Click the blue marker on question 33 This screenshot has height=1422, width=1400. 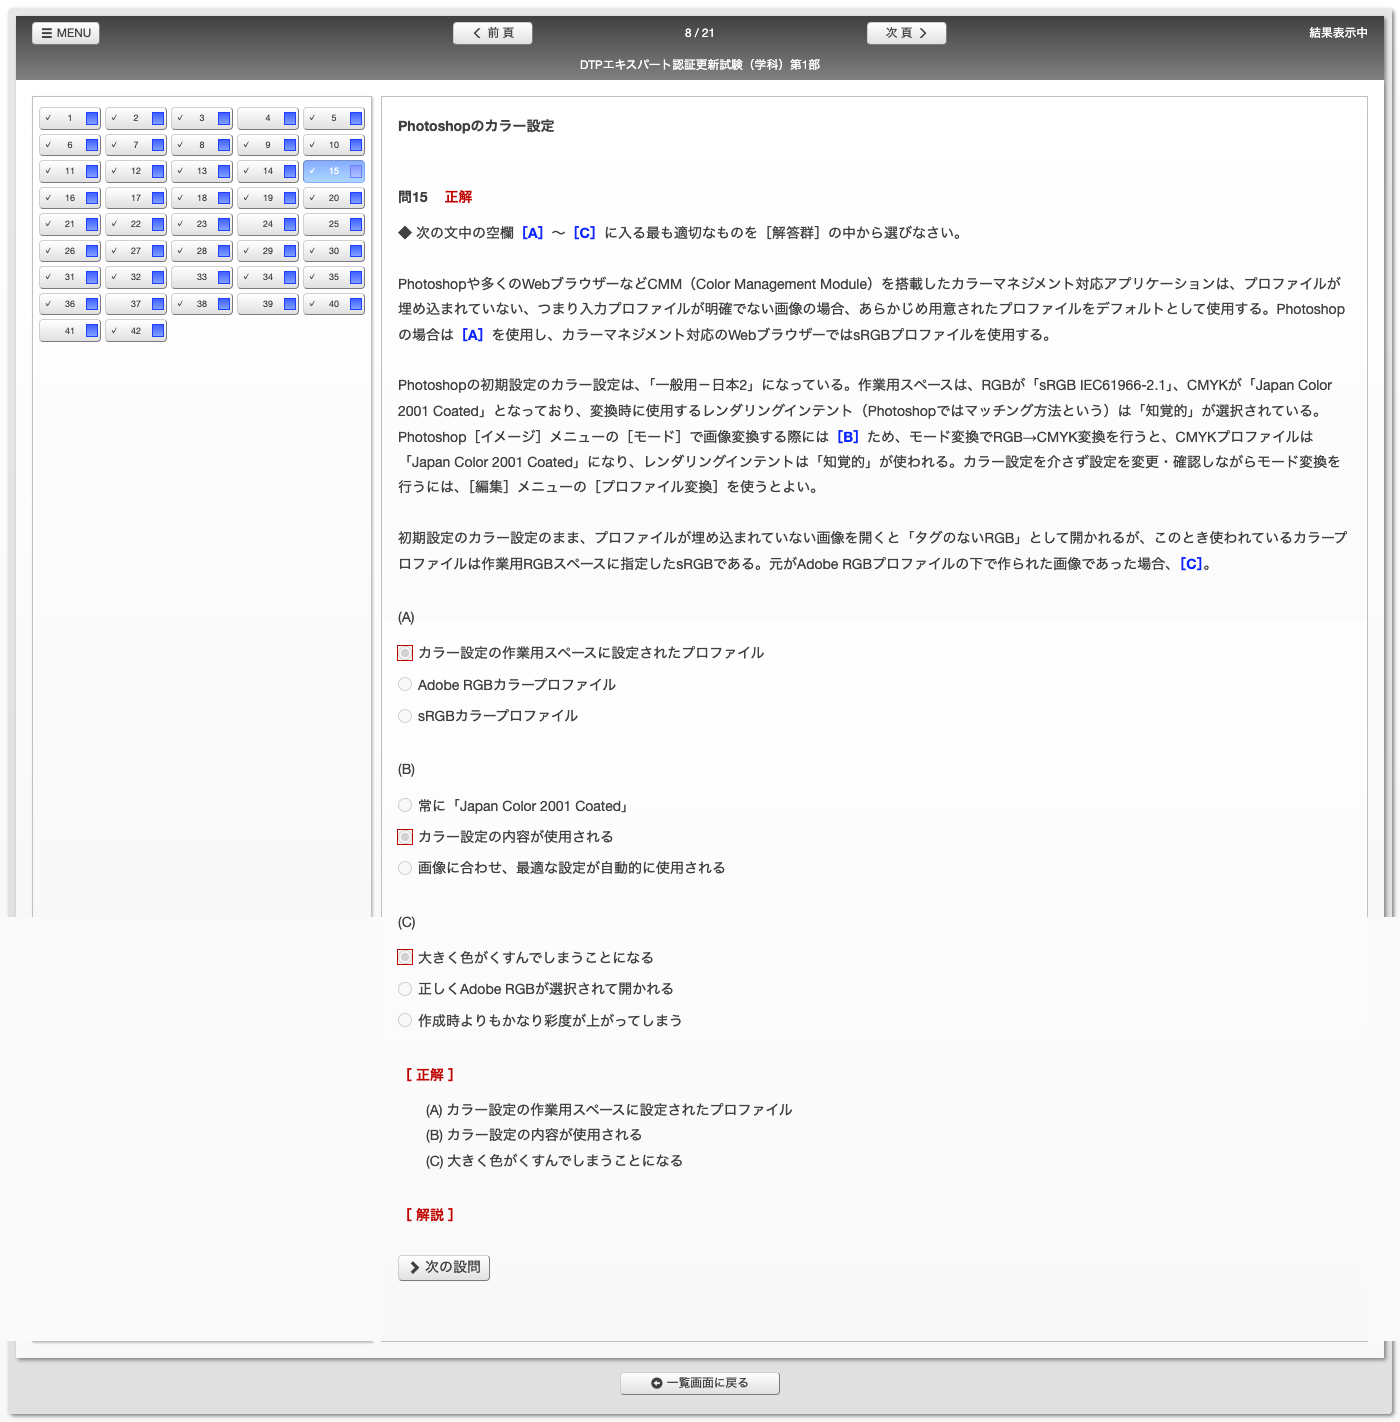(224, 278)
